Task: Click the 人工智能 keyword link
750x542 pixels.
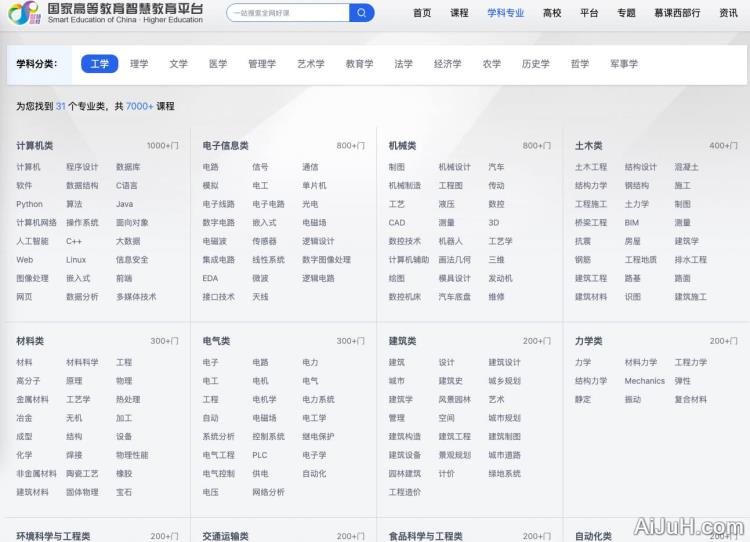Action: click(32, 241)
